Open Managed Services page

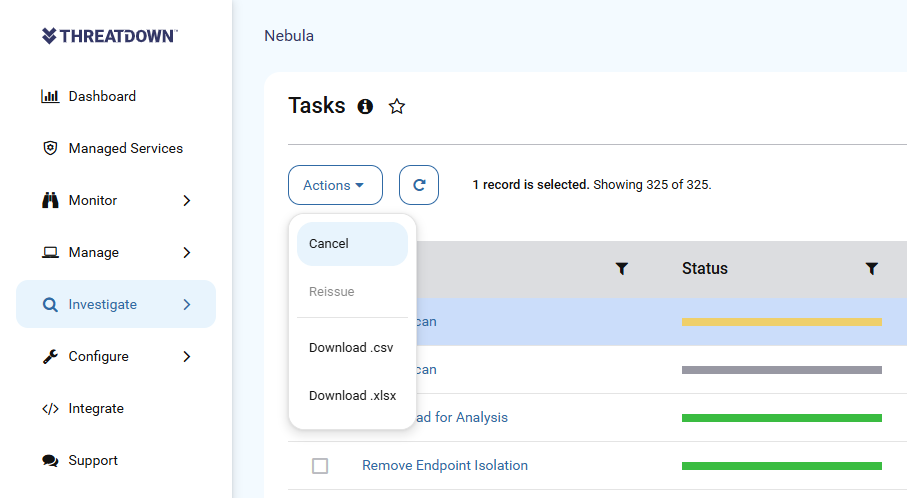[x=126, y=148]
